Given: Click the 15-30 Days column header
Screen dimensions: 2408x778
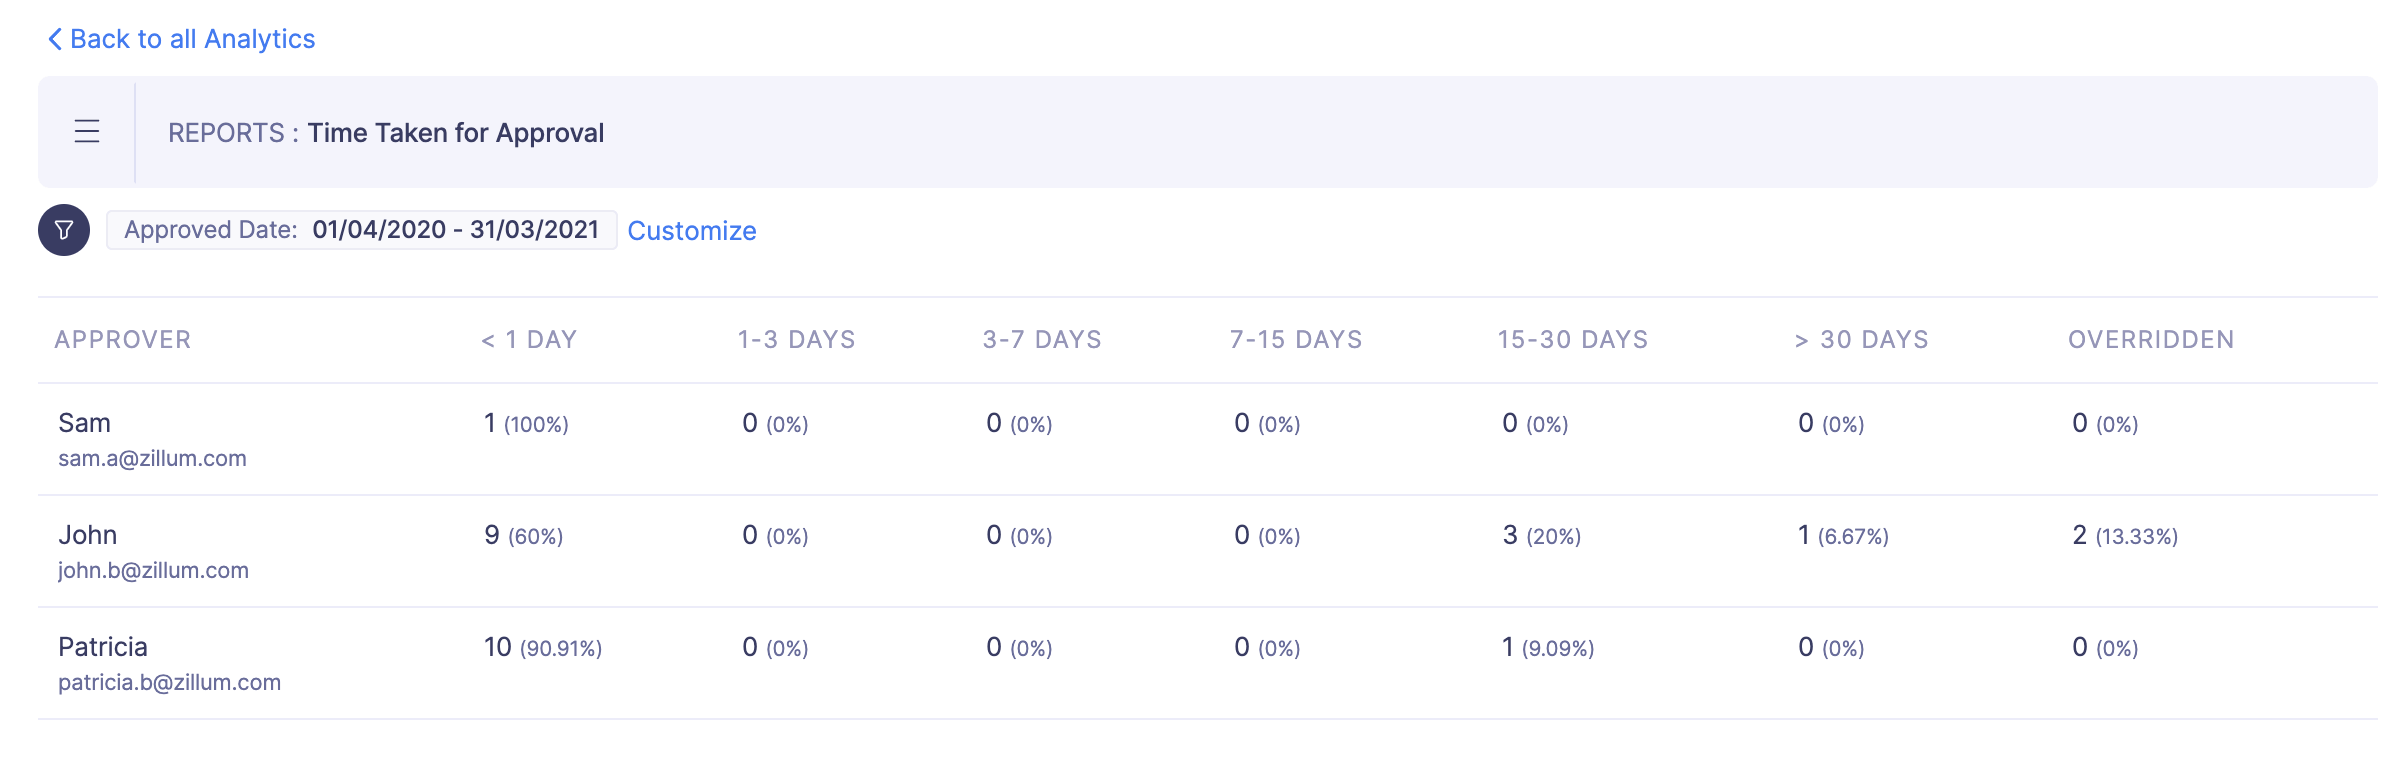Looking at the screenshot, I should tap(1572, 340).
